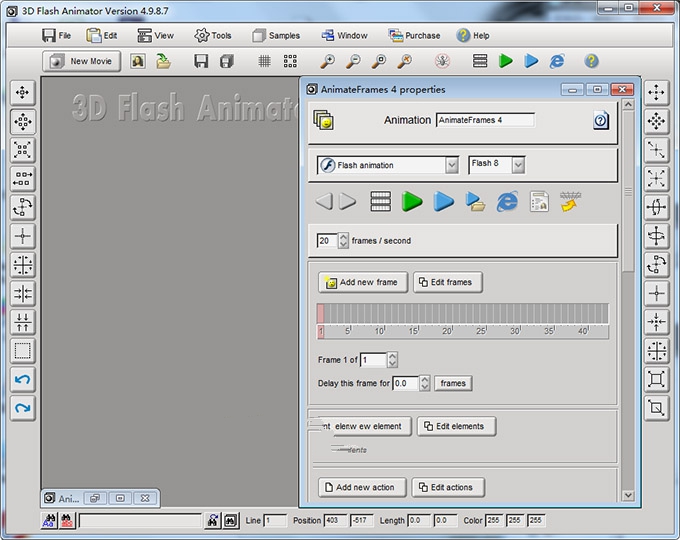Select the rotate tool in left sidebar
680x540 pixels.
23,207
